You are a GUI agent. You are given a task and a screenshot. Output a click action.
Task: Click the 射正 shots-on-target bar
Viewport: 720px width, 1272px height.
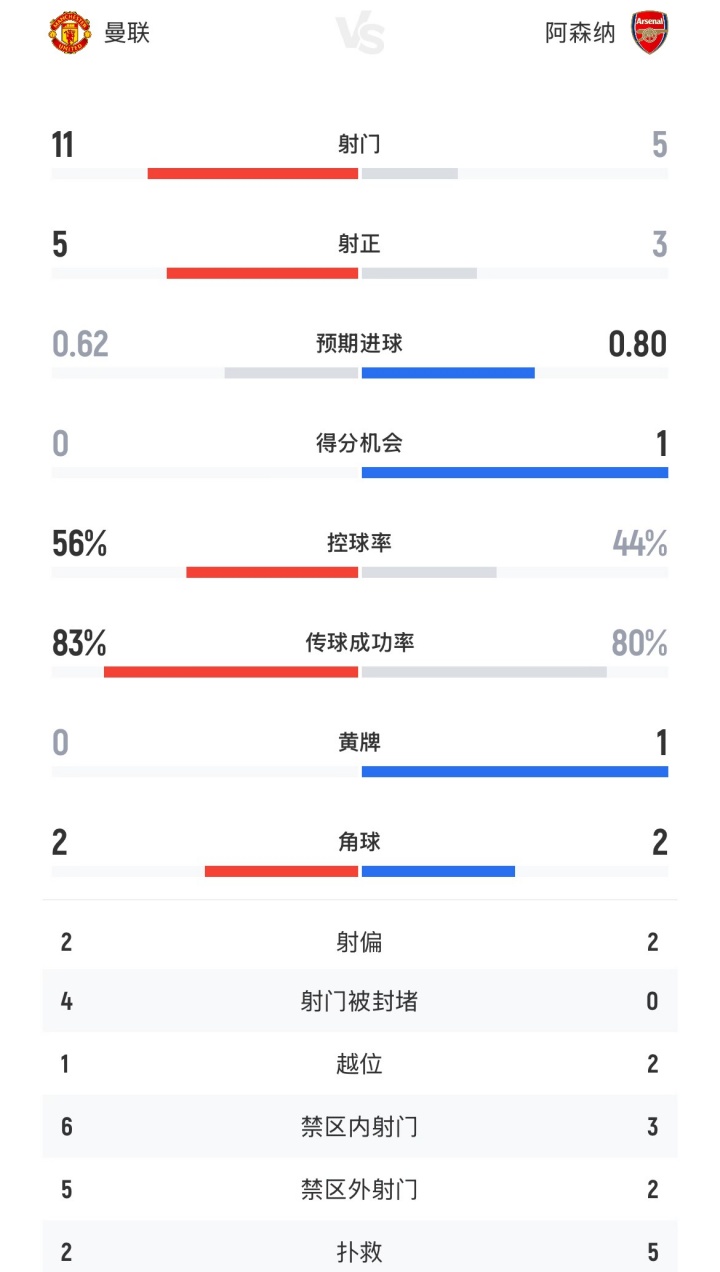pyautogui.click(x=360, y=271)
